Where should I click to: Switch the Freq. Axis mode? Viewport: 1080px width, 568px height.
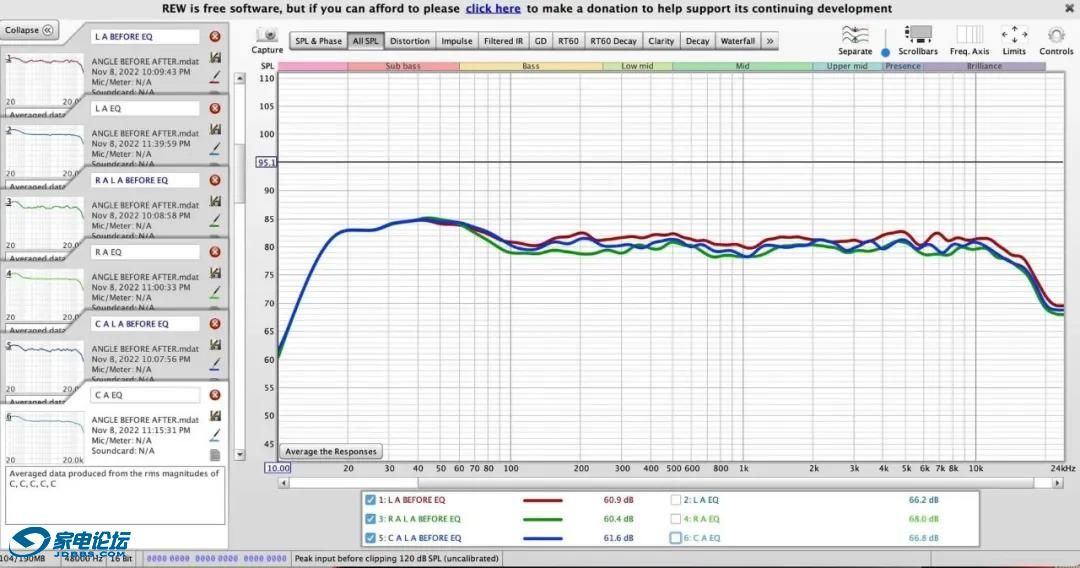969,41
